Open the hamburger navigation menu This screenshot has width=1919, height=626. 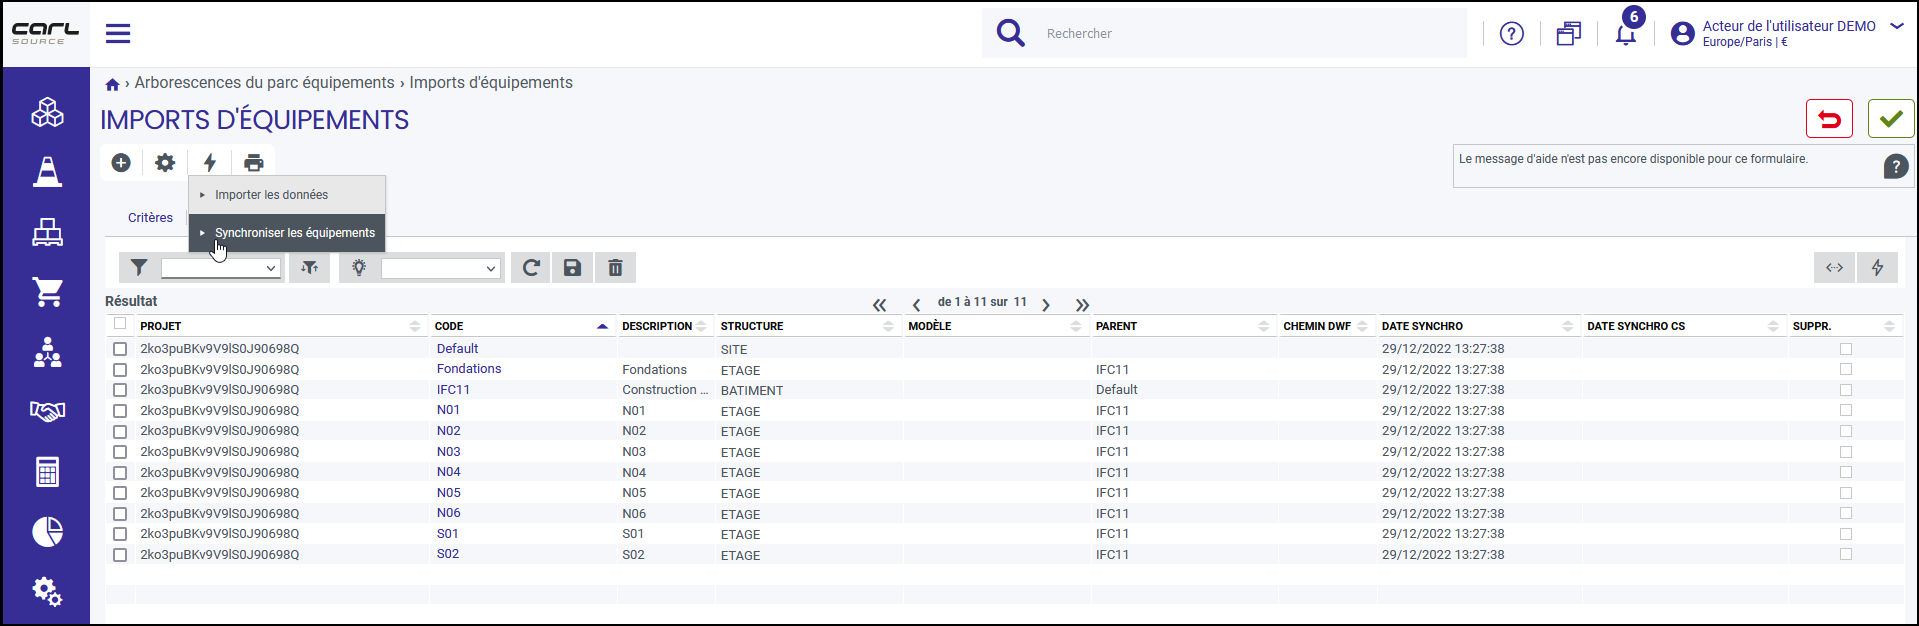pyautogui.click(x=118, y=34)
